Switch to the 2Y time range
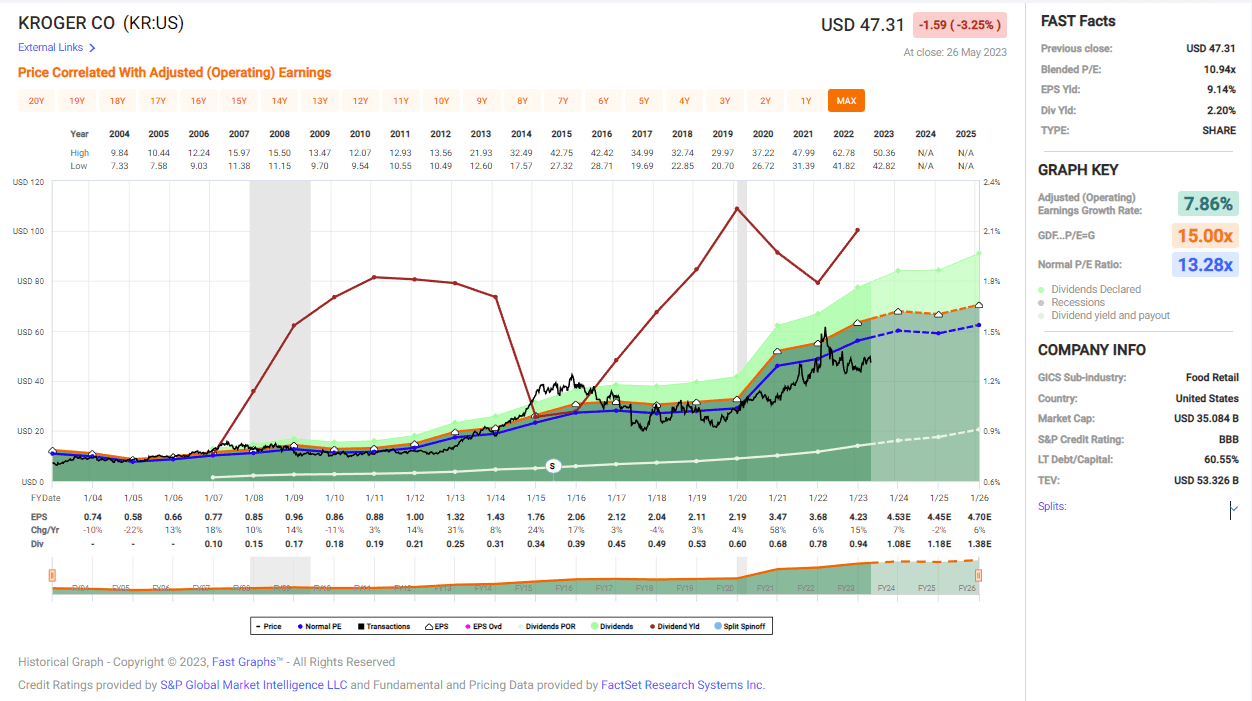 pos(765,101)
